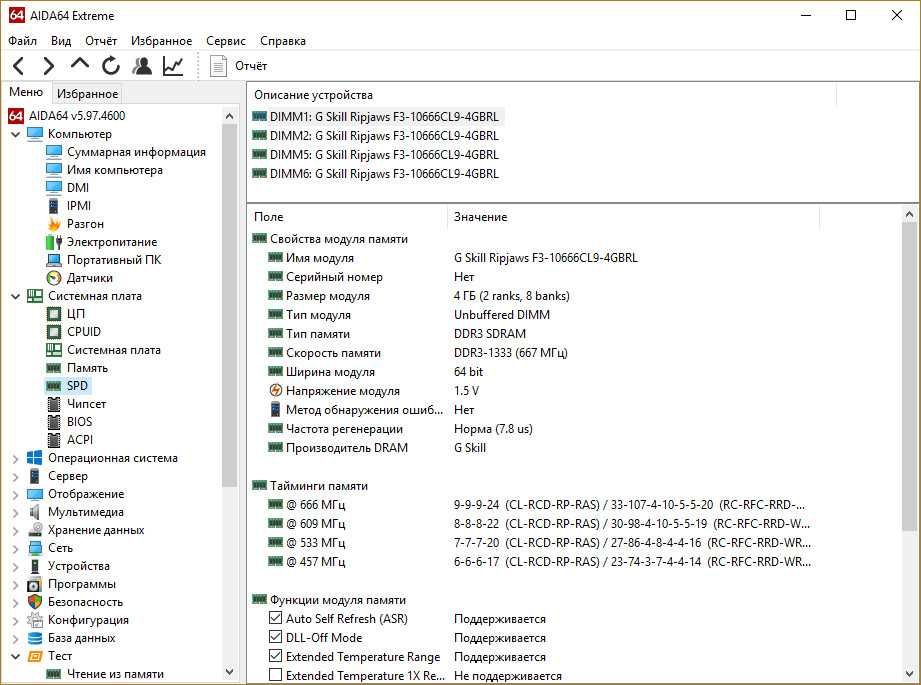Expand the Отображение tree node
The height and width of the screenshot is (685, 921).
16,495
